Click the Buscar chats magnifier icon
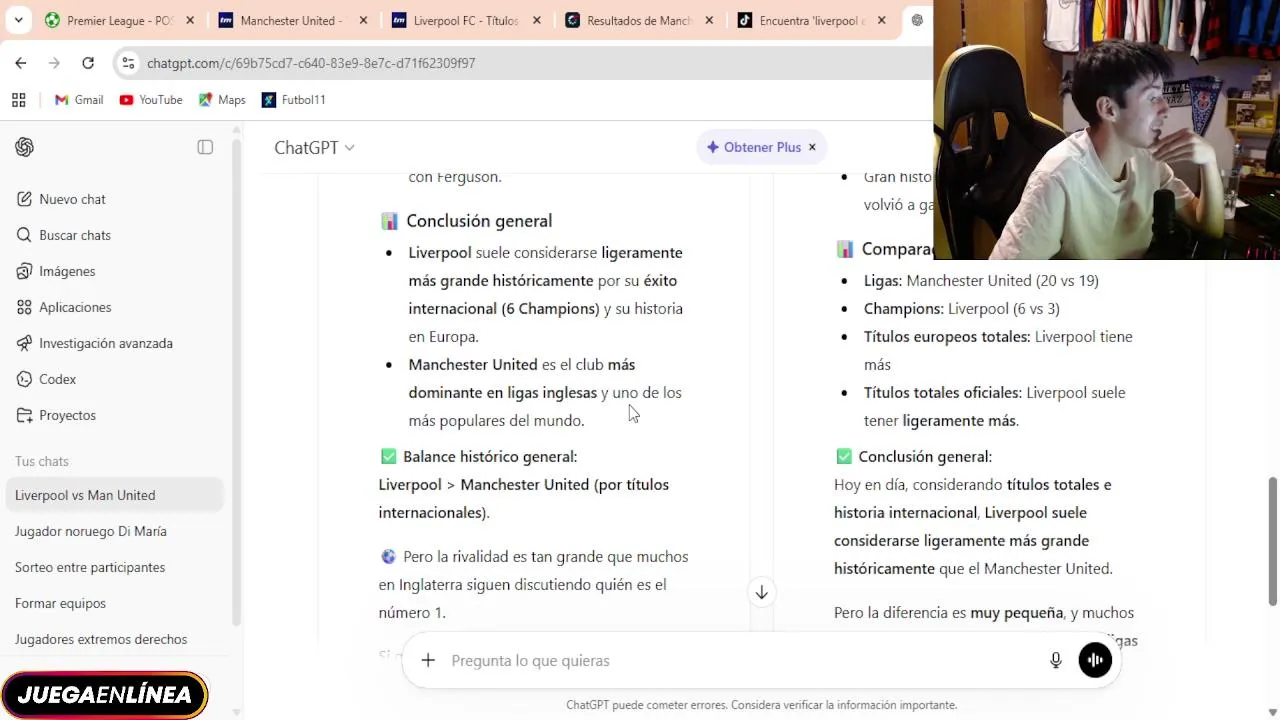The height and width of the screenshot is (720, 1280). click(24, 235)
